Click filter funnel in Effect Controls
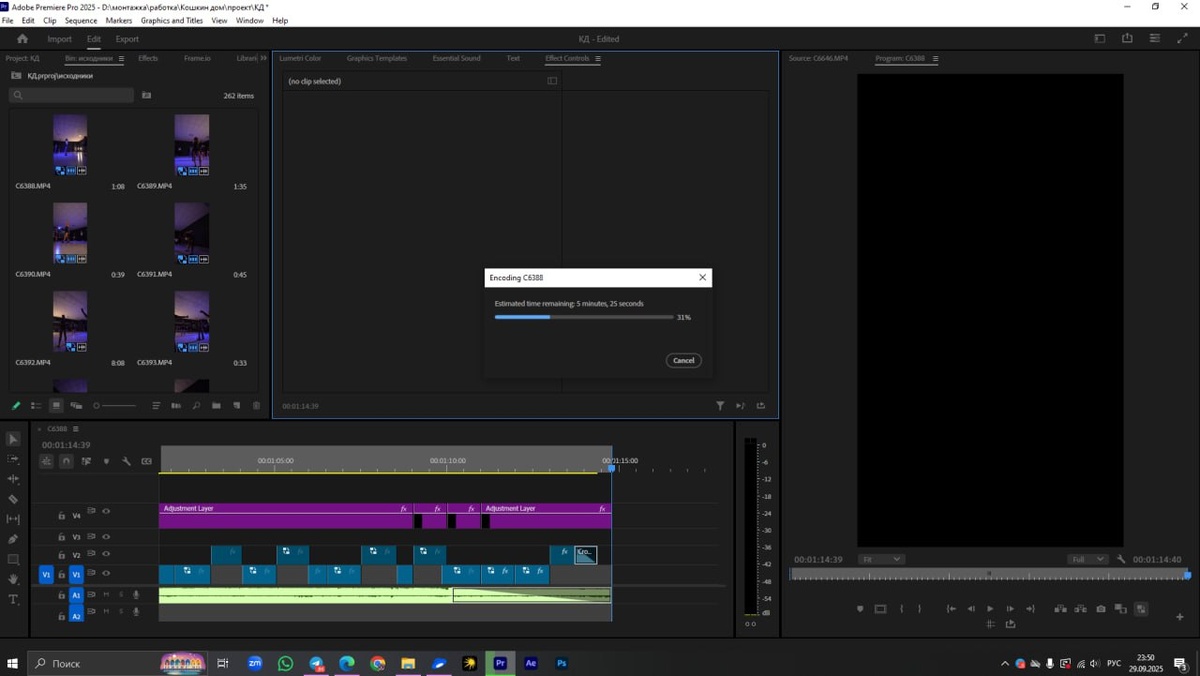Image resolution: width=1200 pixels, height=676 pixels. [720, 406]
